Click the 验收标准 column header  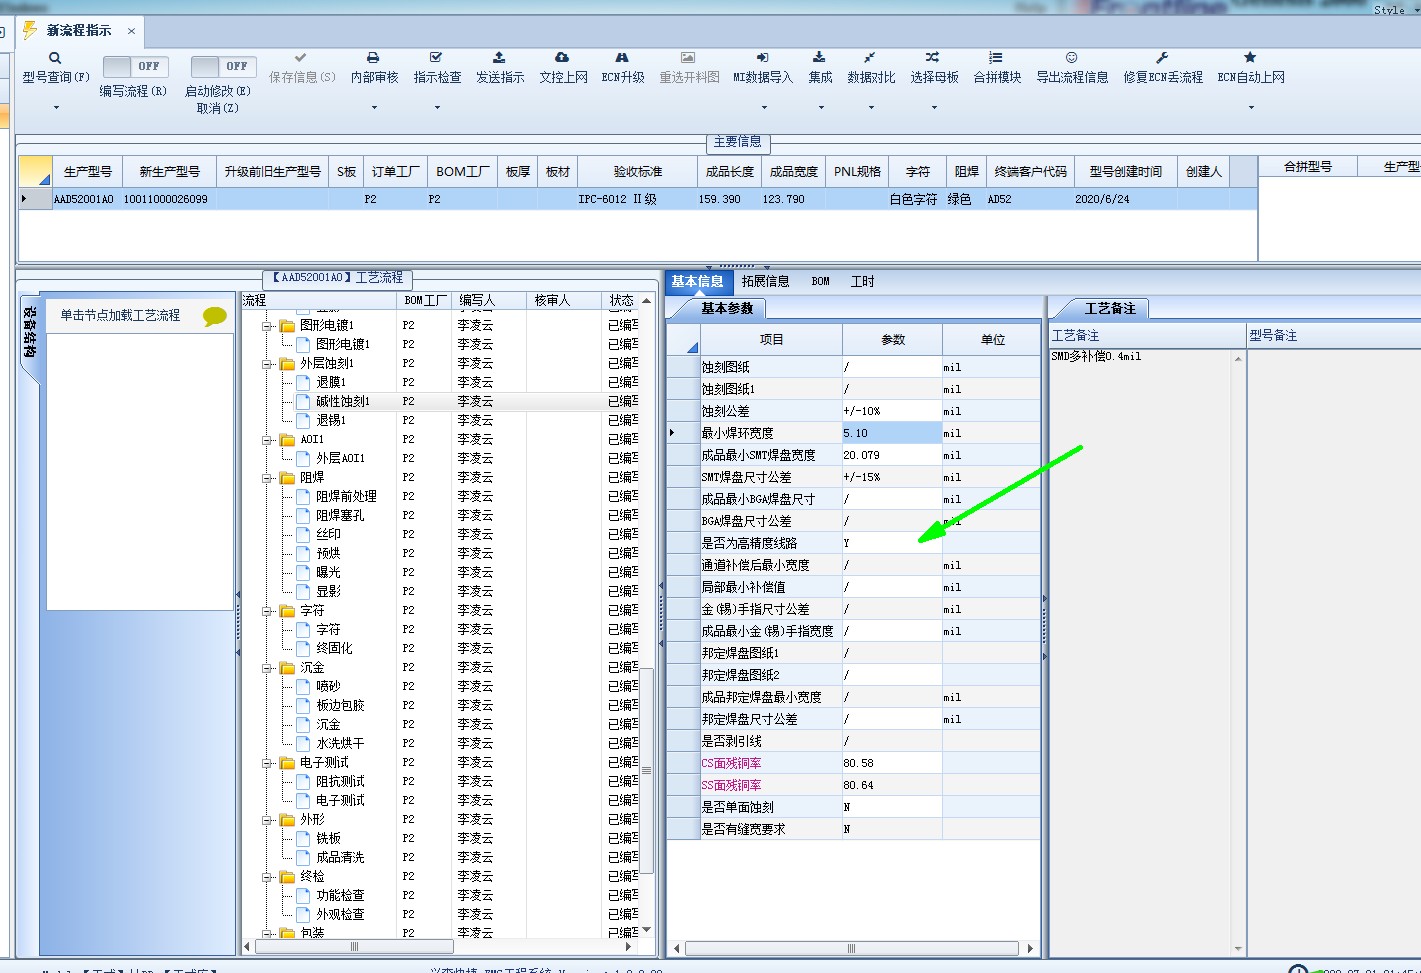pyautogui.click(x=638, y=172)
